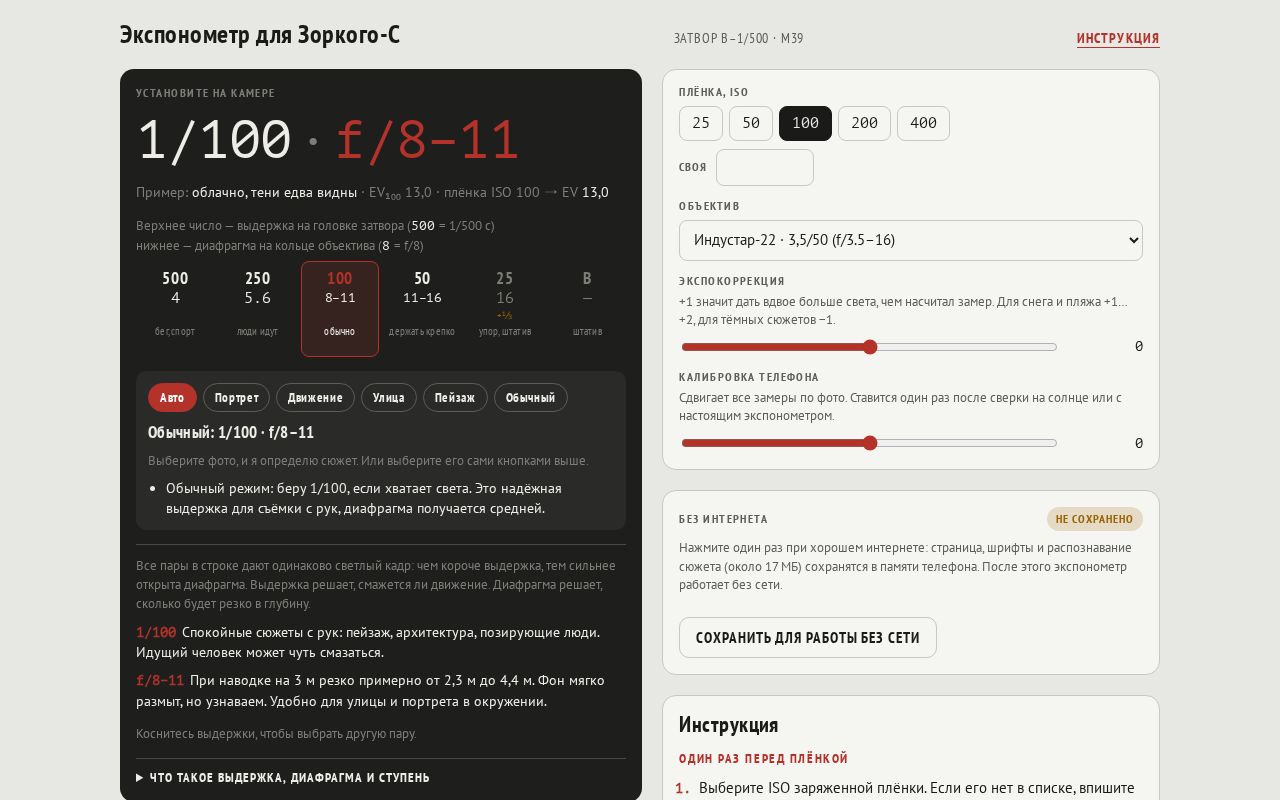
Task: Choose the 1/500 f/4 exposure pair
Action: [x=175, y=309]
